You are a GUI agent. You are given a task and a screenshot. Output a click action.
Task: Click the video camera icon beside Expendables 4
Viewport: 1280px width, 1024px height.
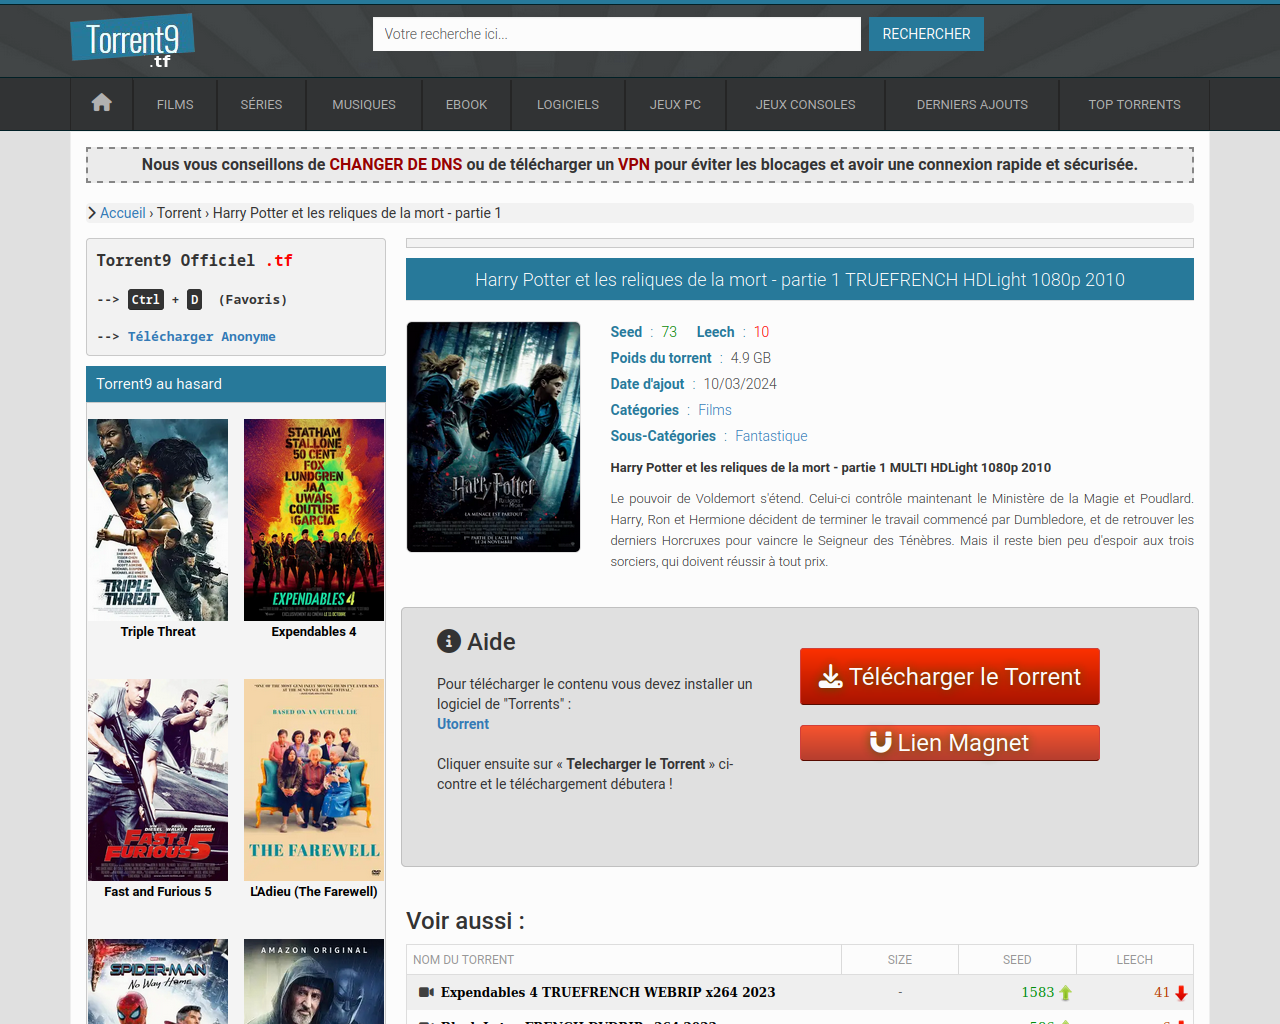tap(426, 992)
